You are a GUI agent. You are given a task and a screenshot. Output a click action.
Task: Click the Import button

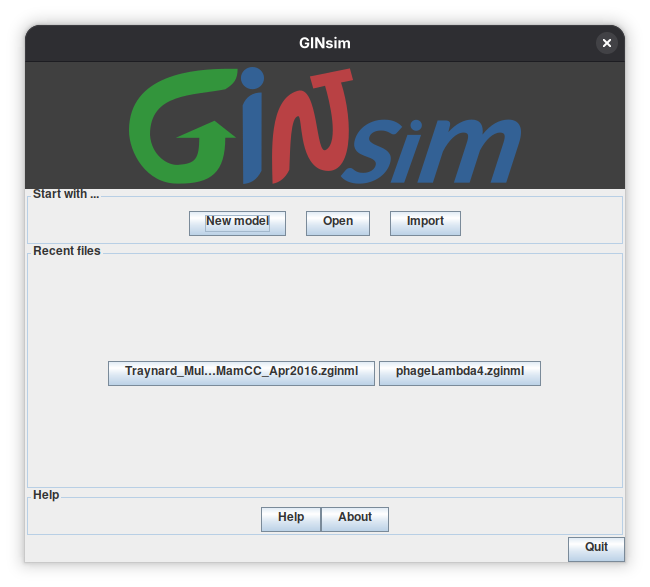(425, 223)
